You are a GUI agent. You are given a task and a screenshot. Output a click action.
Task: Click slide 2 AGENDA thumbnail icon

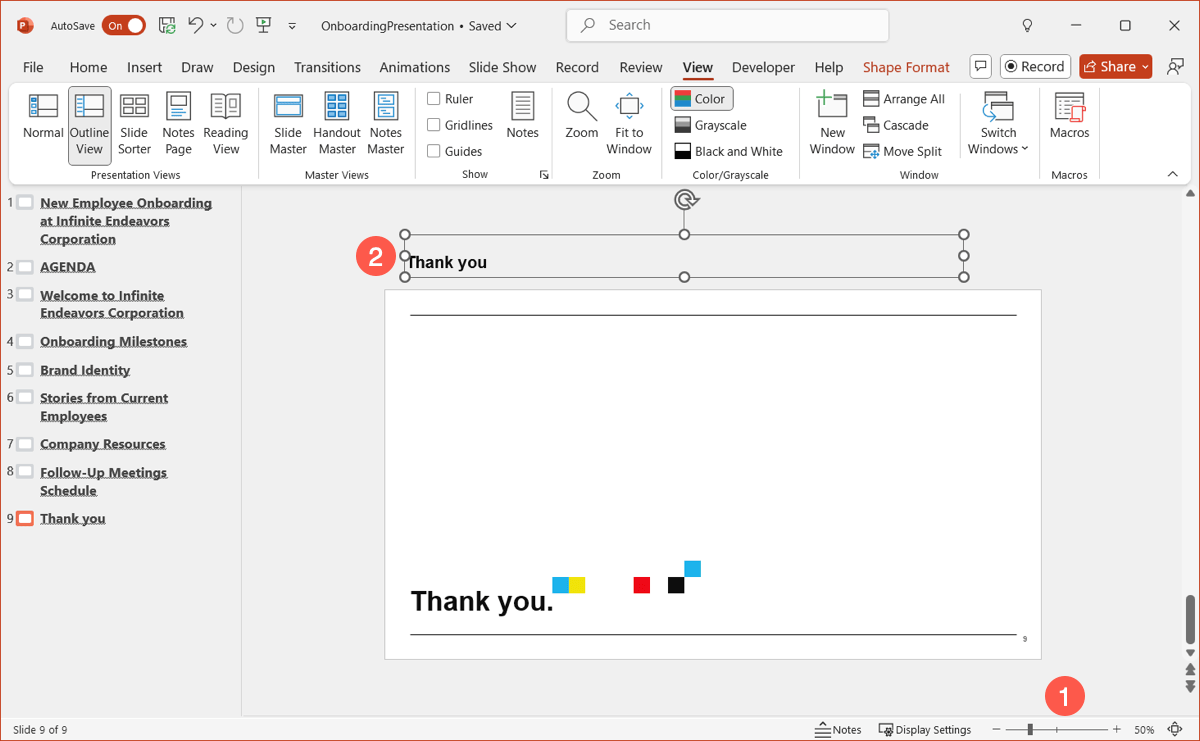pyautogui.click(x=25, y=267)
